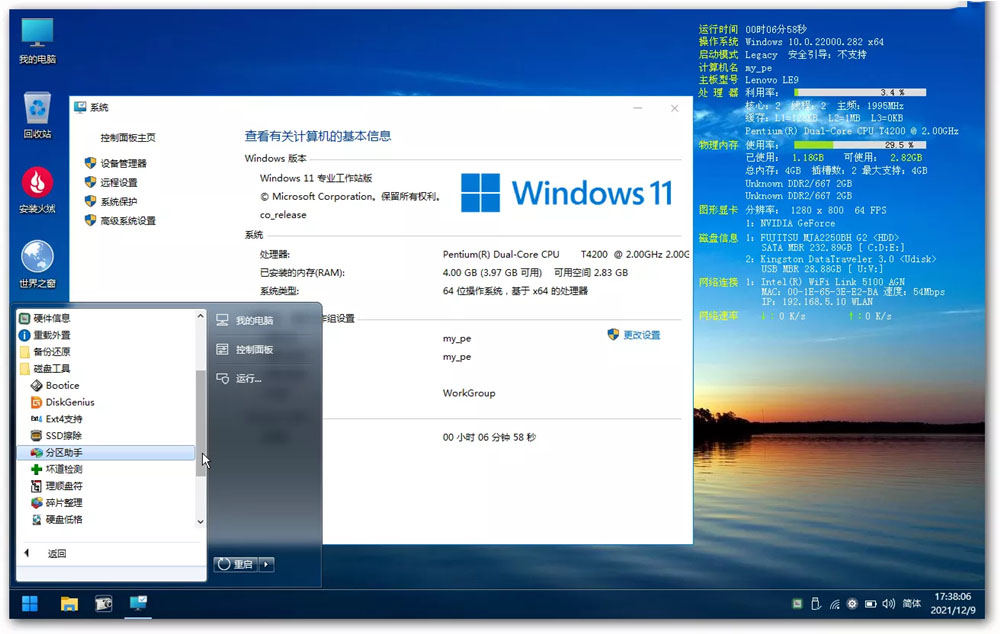The height and width of the screenshot is (634, 1000).
Task: Click 控制面板主页 link
Action: tap(128, 137)
